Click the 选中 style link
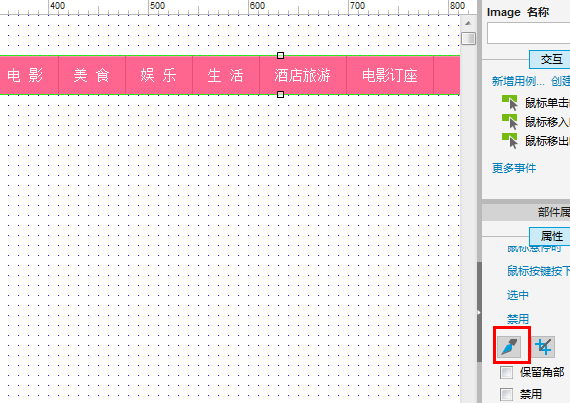This screenshot has width=570, height=403. (518, 295)
